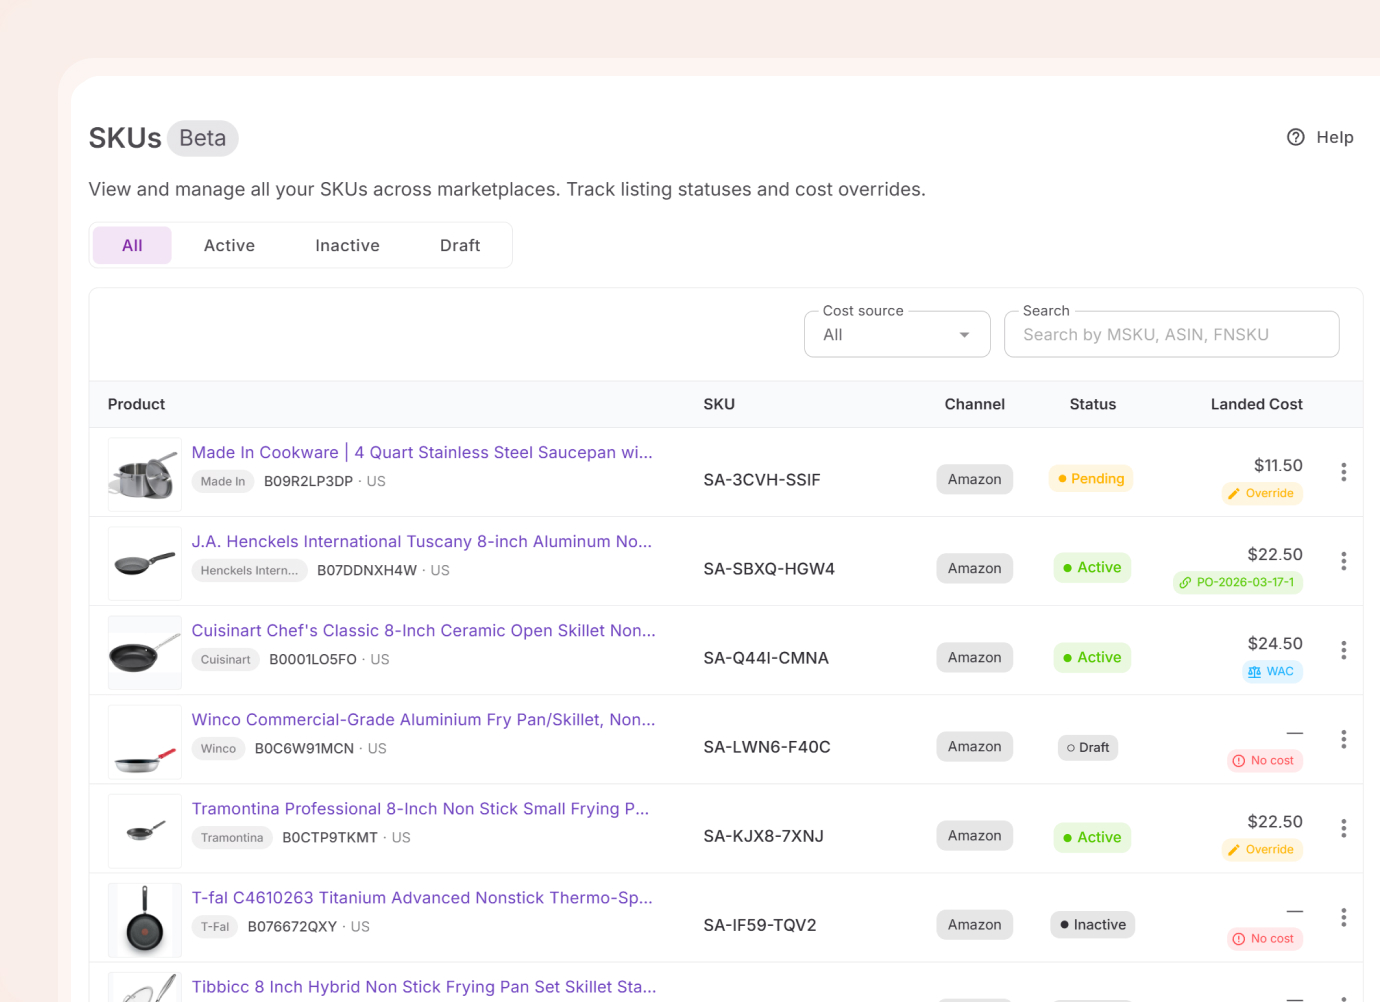1380x1002 pixels.
Task: Open kebab menu for SA-SBXQ-HGW4
Action: [1343, 561]
